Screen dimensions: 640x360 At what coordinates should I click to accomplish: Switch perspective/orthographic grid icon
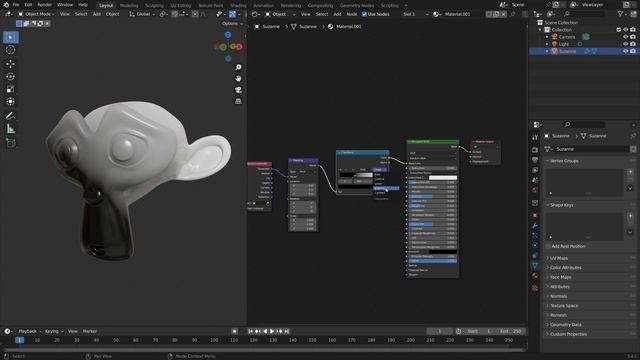[238, 101]
